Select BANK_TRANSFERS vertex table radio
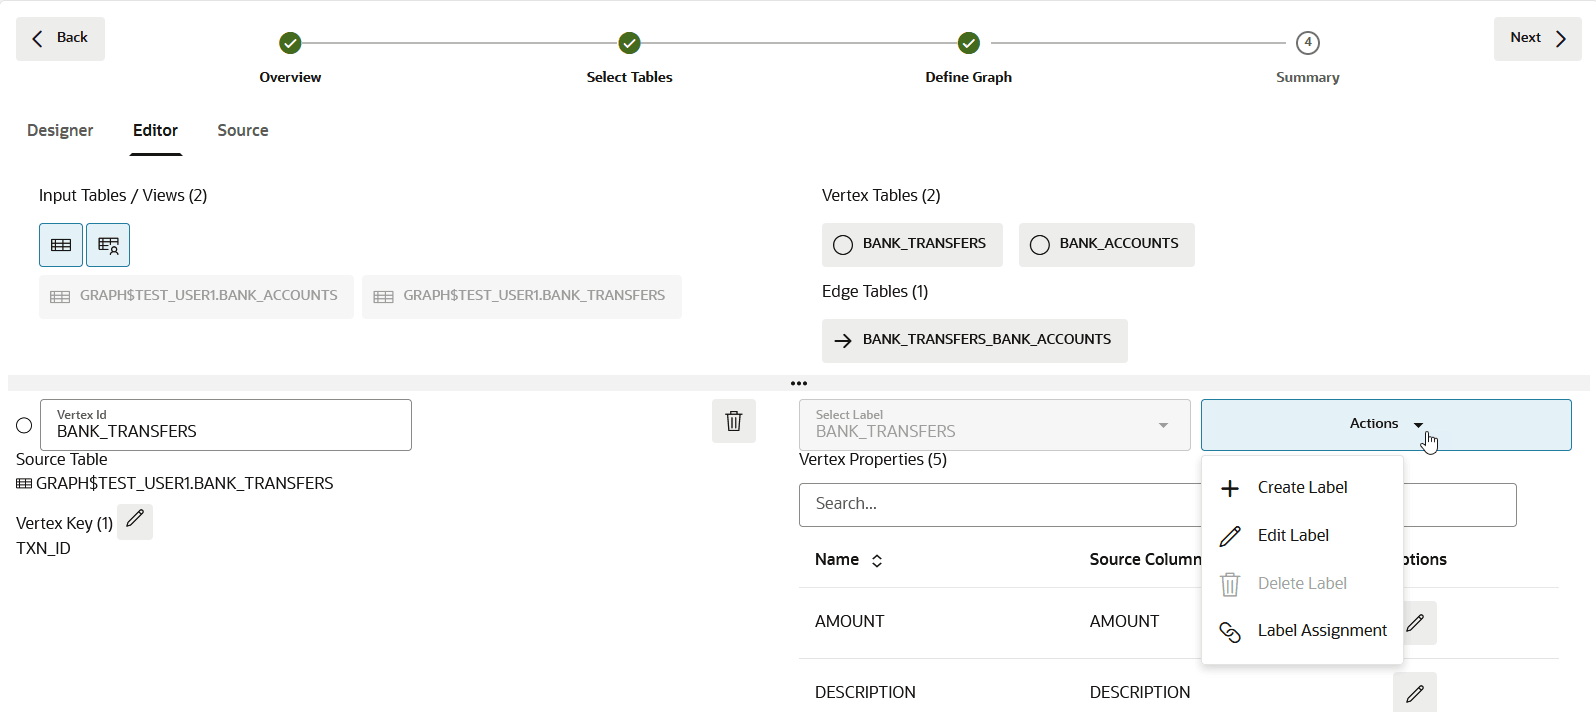 pos(843,245)
